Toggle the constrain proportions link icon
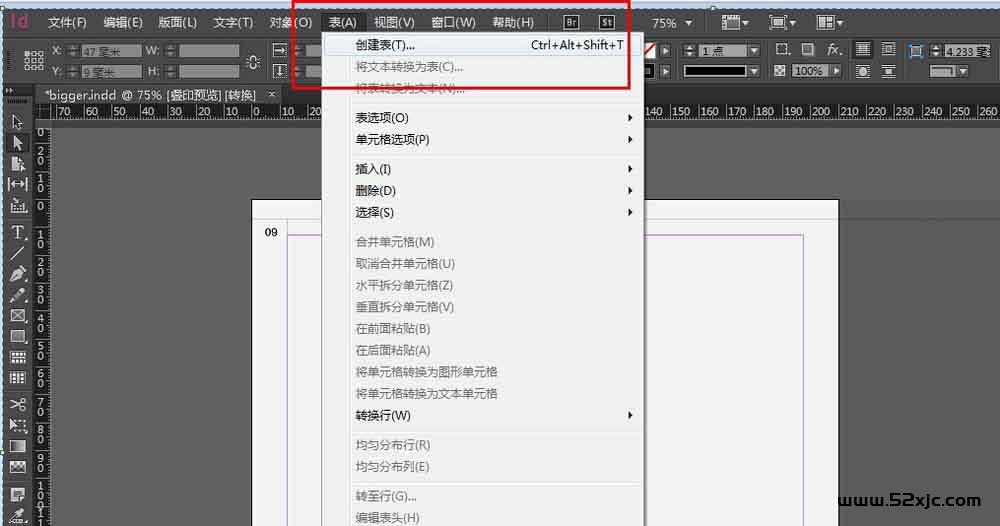 pos(252,62)
